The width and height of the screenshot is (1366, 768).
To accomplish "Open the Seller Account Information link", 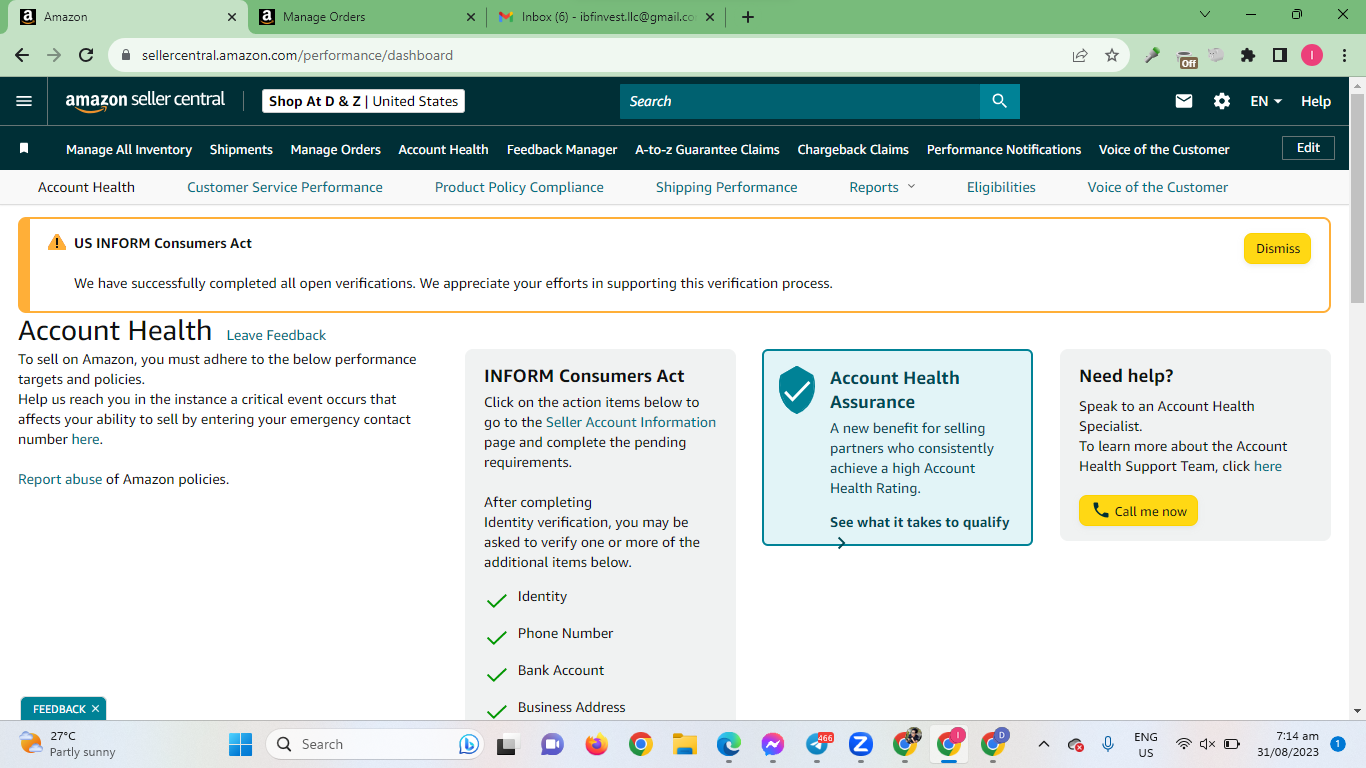I will click(631, 422).
